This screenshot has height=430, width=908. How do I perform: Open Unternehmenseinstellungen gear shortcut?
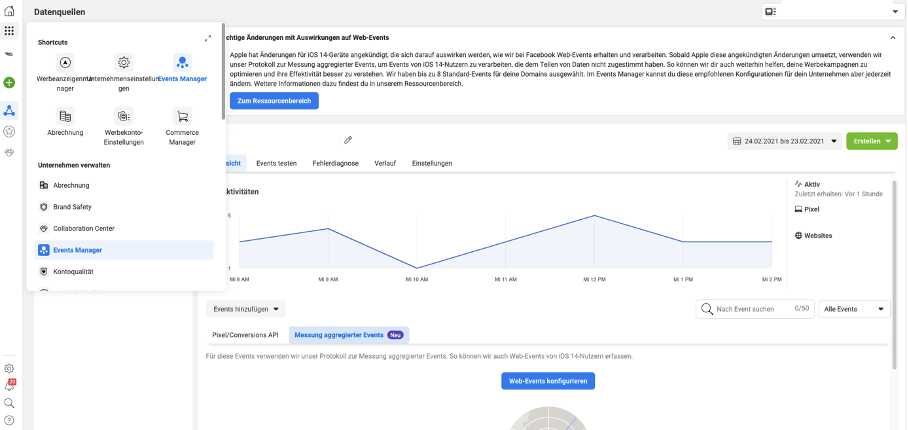[123, 62]
